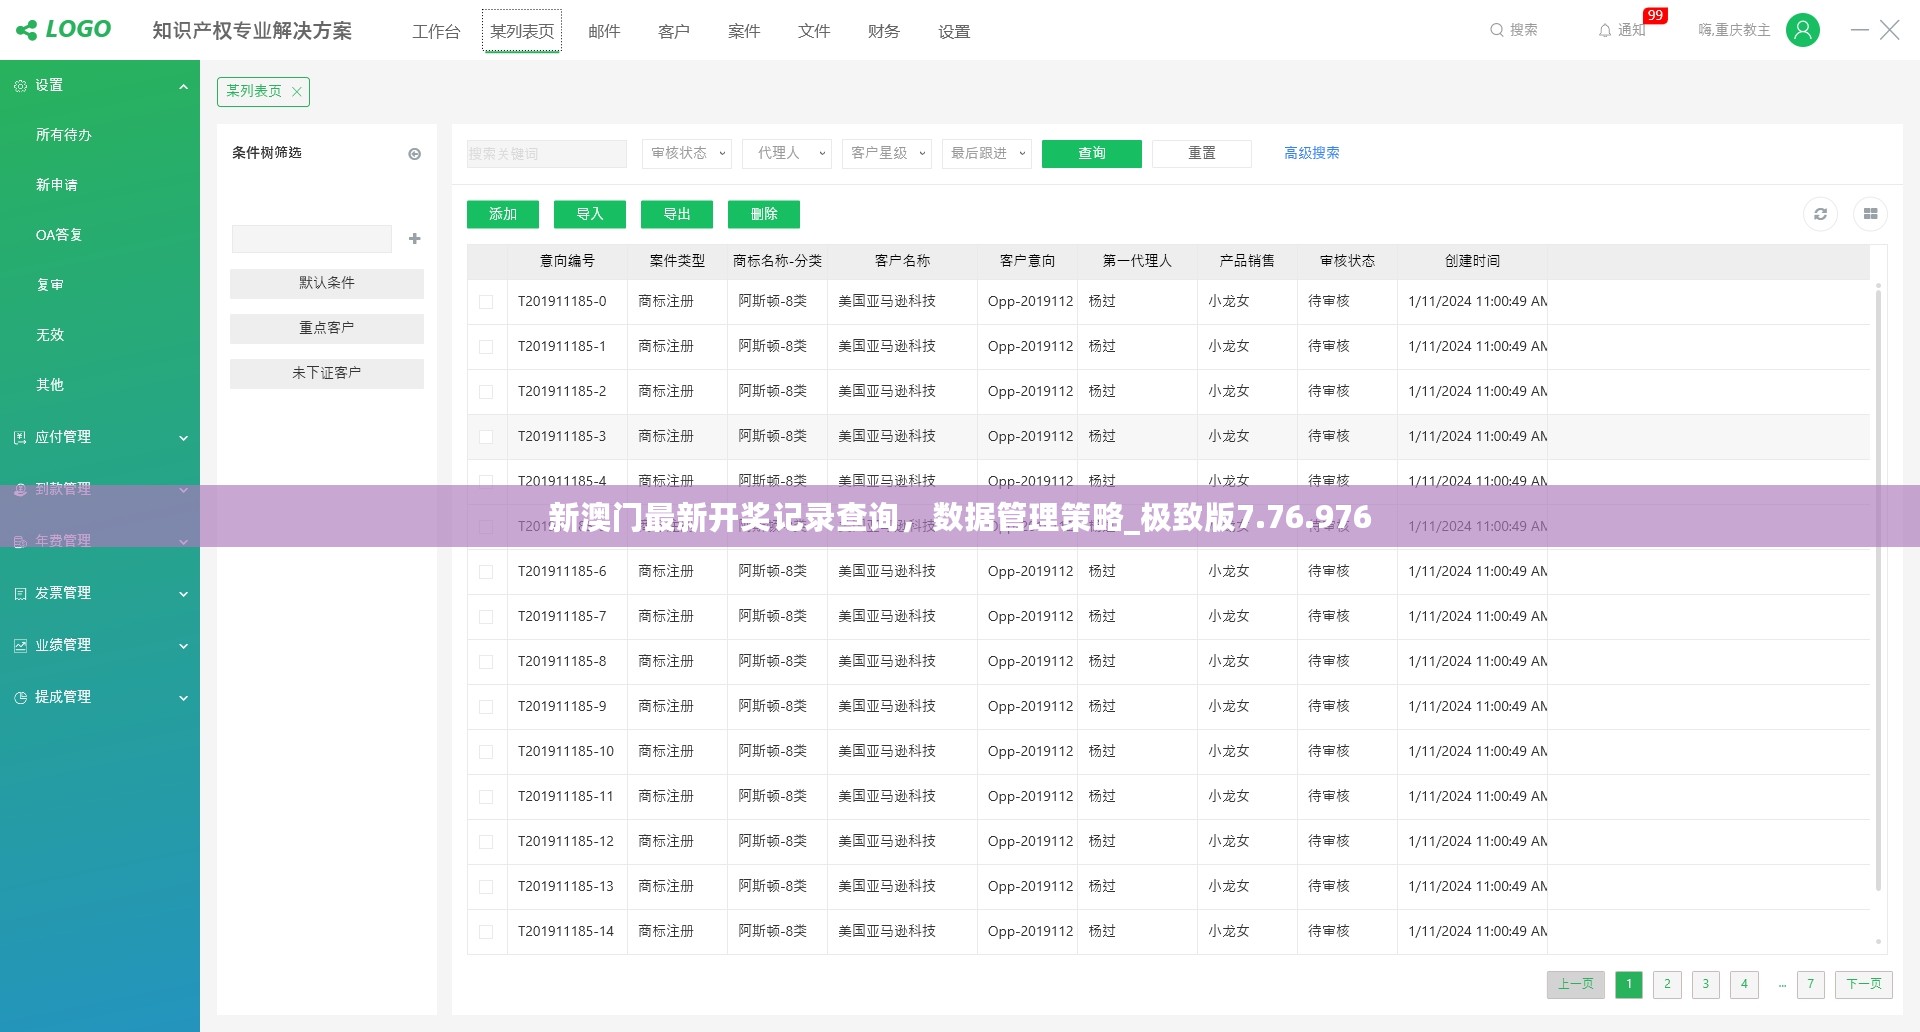Click the 提成管理 sidebar icon

point(20,697)
